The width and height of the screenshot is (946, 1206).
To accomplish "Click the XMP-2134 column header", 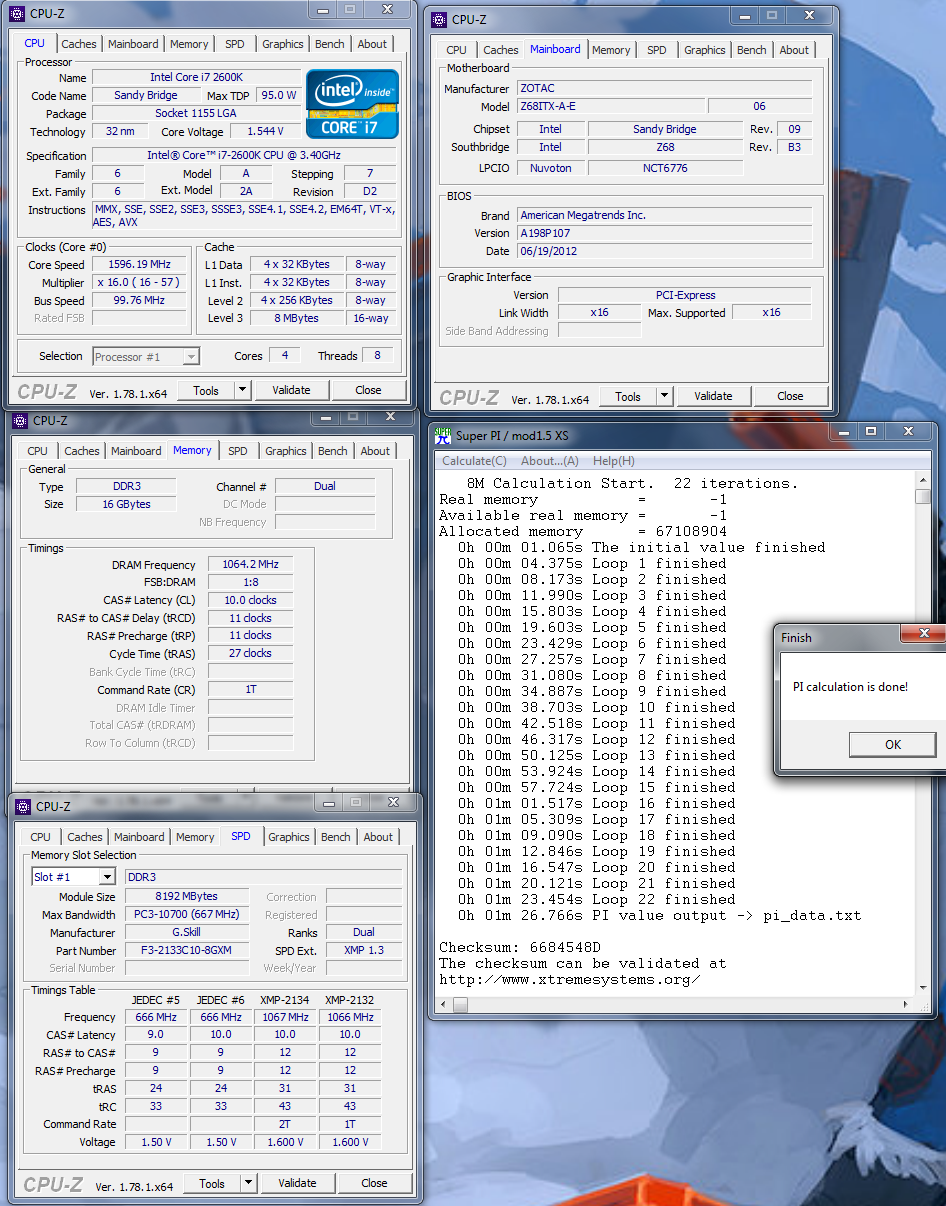I will click(x=285, y=999).
